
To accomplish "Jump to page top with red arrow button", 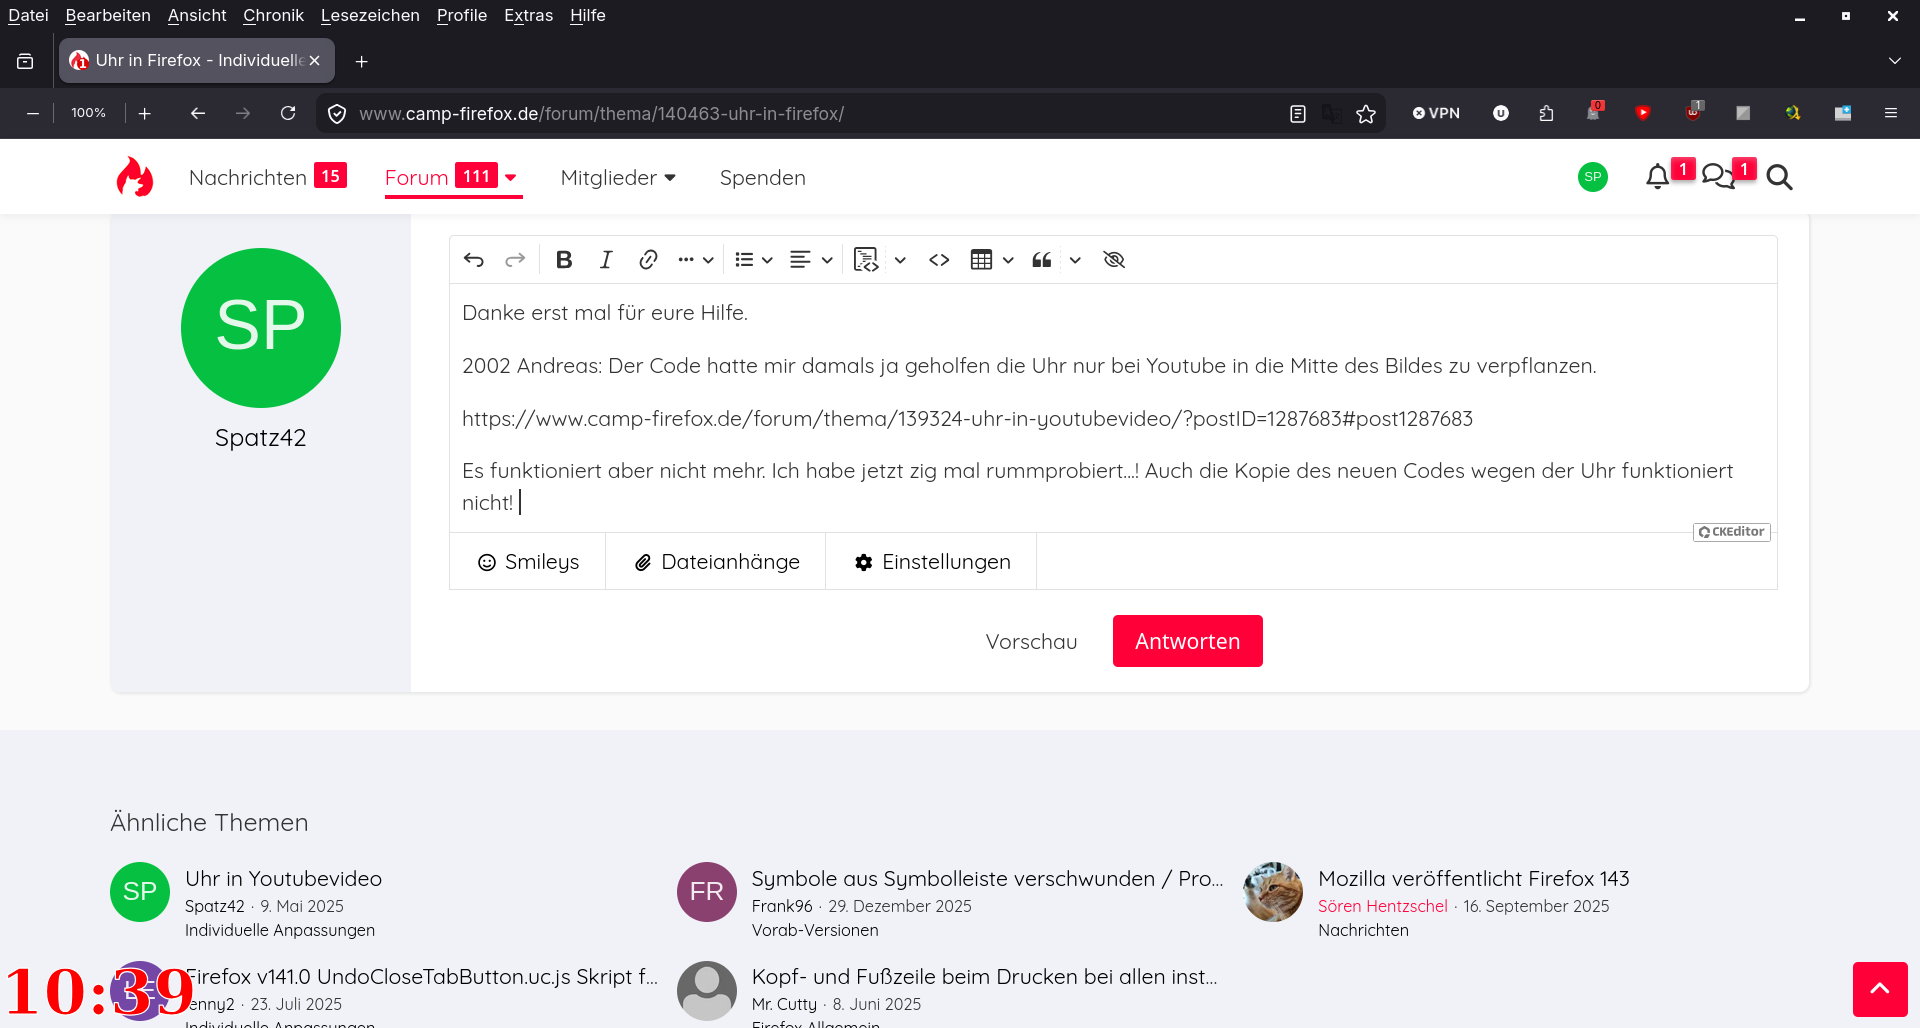I will point(1880,989).
